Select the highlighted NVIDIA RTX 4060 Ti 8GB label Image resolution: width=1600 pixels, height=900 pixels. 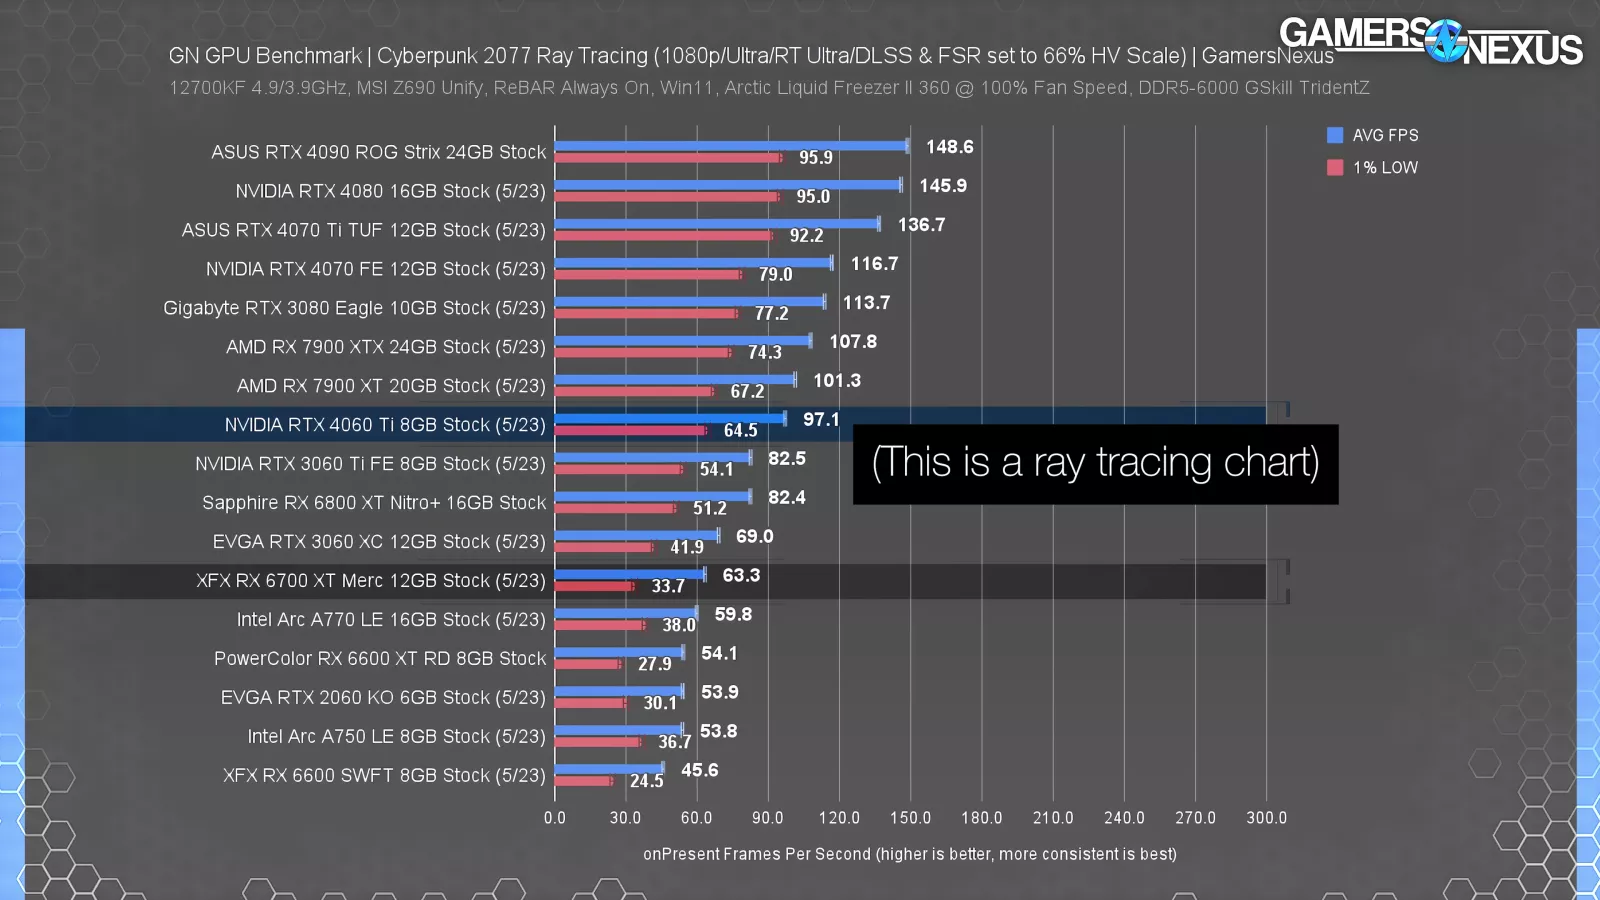(x=385, y=425)
